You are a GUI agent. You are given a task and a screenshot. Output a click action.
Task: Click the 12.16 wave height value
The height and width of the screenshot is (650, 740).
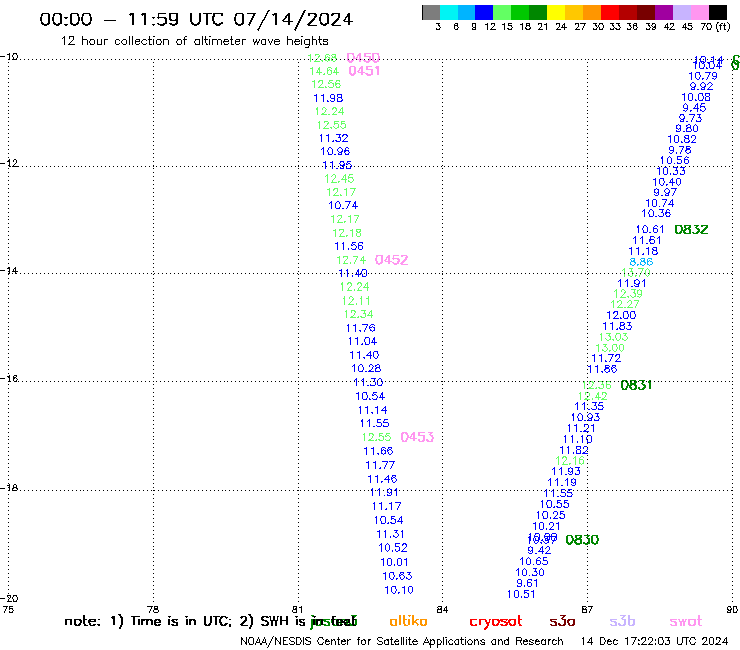tap(570, 461)
